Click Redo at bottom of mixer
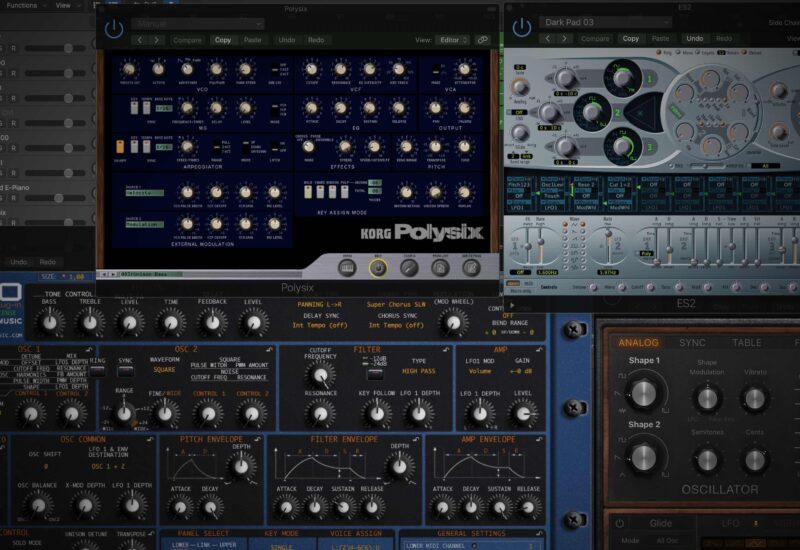800x550 pixels. [x=47, y=262]
